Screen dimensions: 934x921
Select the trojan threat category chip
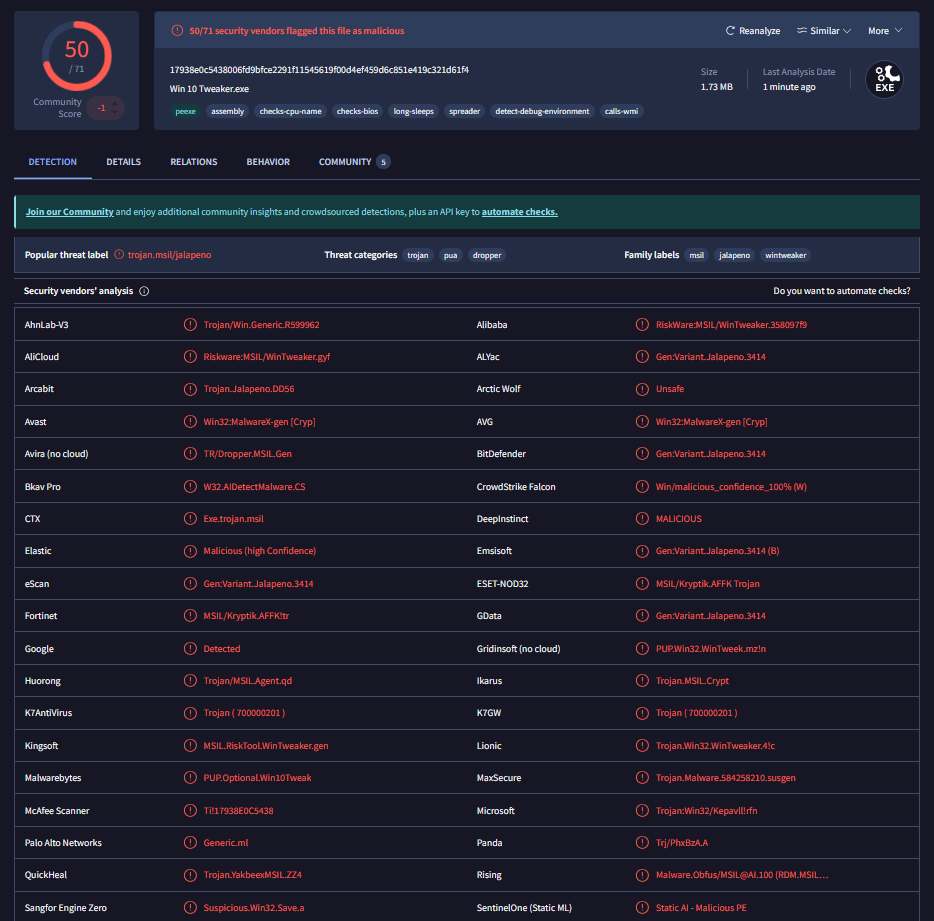pyautogui.click(x=418, y=255)
